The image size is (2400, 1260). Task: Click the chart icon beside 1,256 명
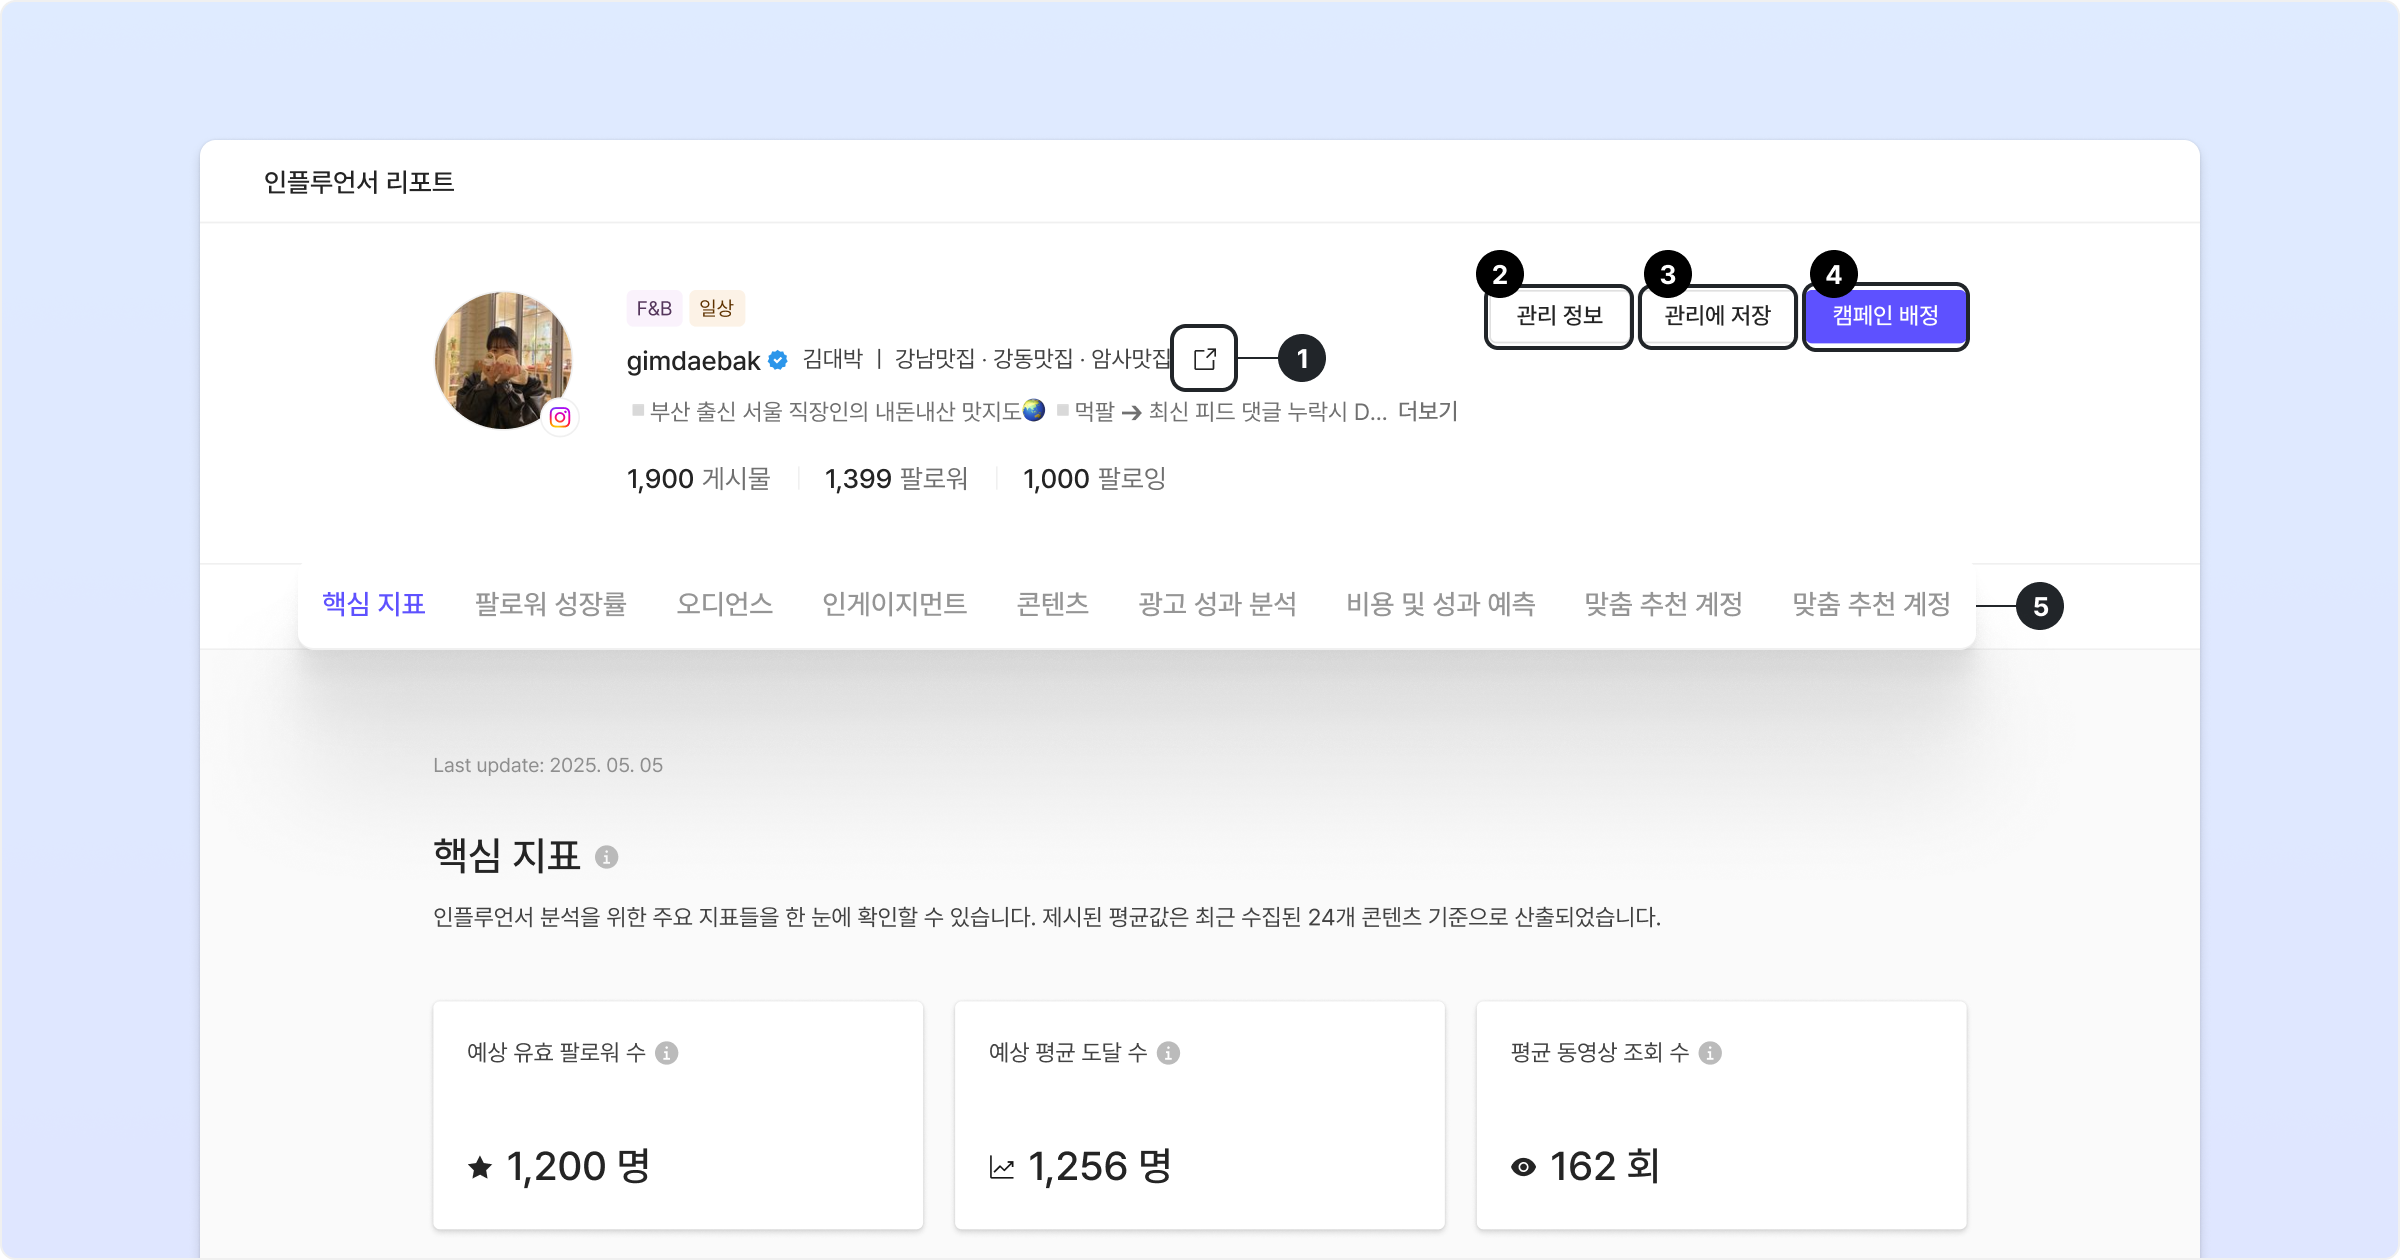pyautogui.click(x=1001, y=1167)
